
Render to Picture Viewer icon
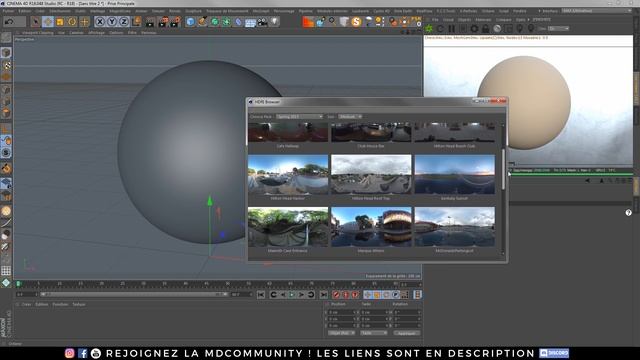tap(163, 22)
